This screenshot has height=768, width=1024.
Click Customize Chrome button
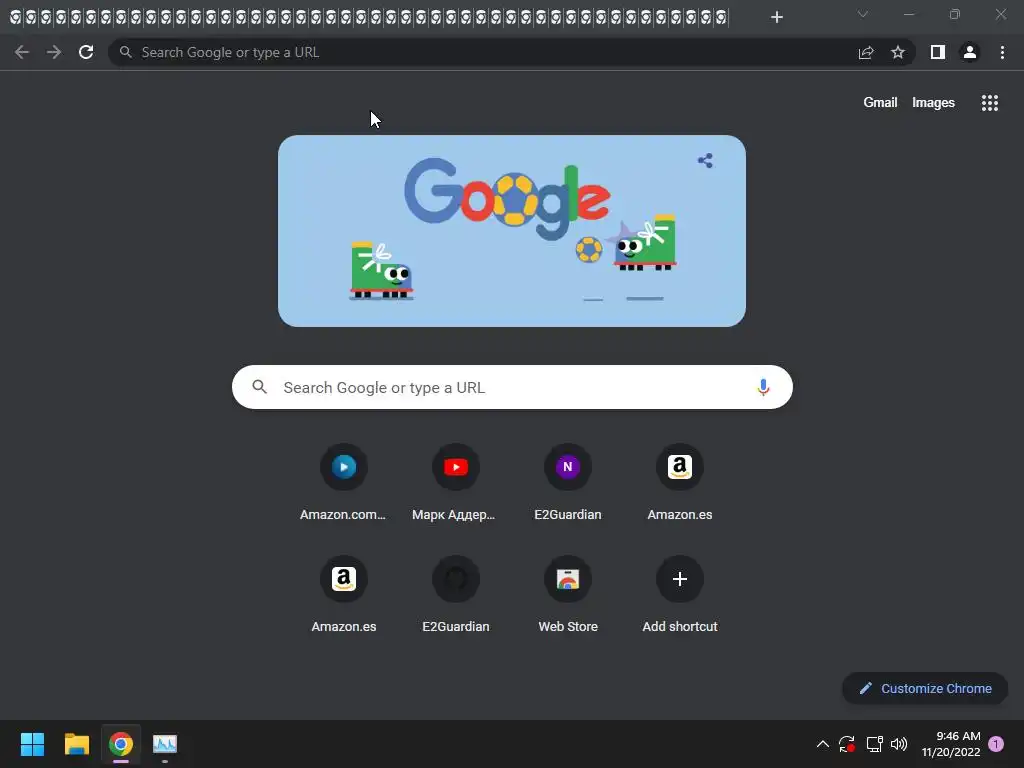(x=925, y=688)
